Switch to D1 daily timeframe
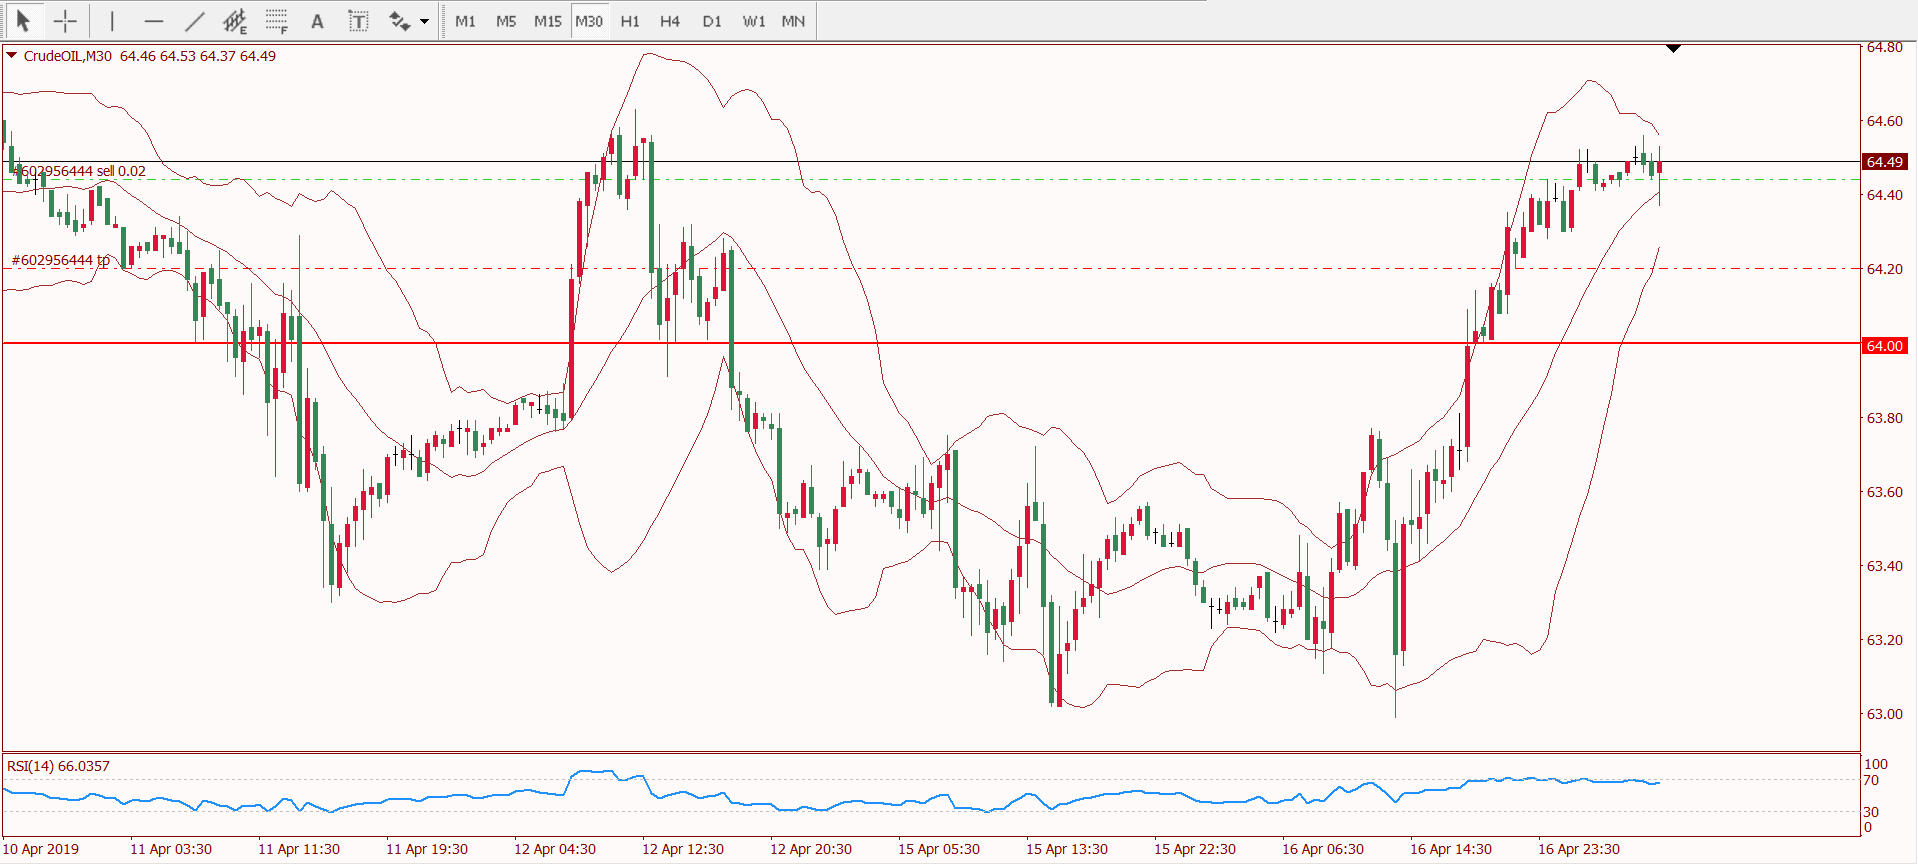Image resolution: width=1918 pixels, height=864 pixels. tap(712, 21)
